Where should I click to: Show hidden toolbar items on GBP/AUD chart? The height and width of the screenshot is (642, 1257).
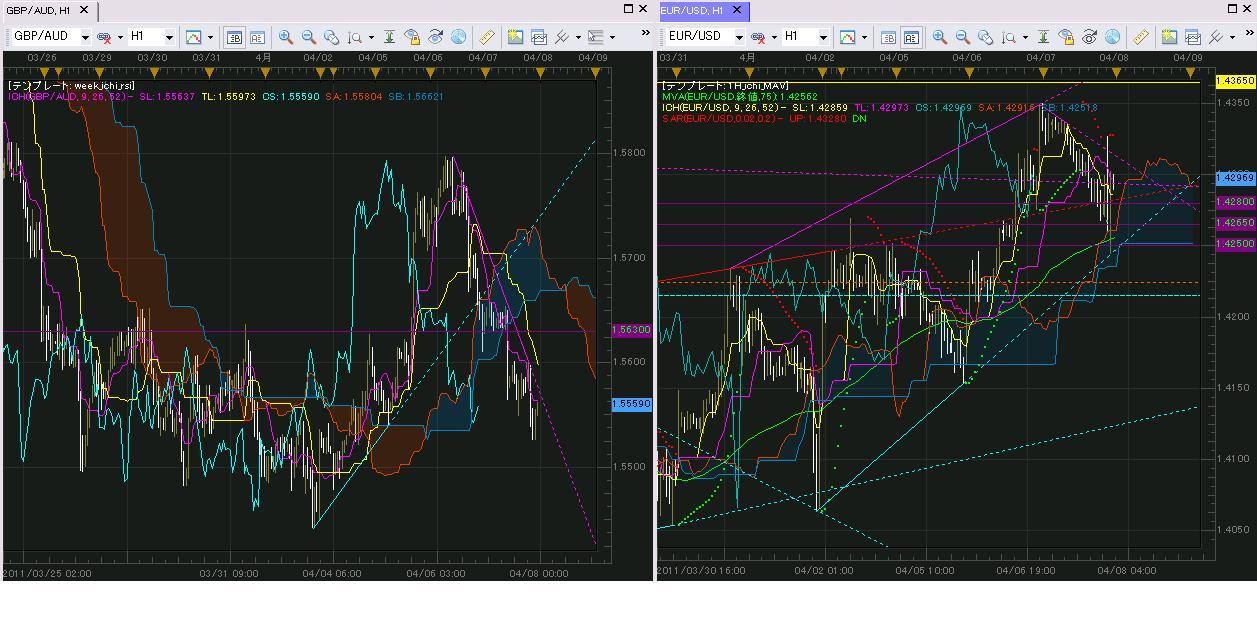point(645,34)
